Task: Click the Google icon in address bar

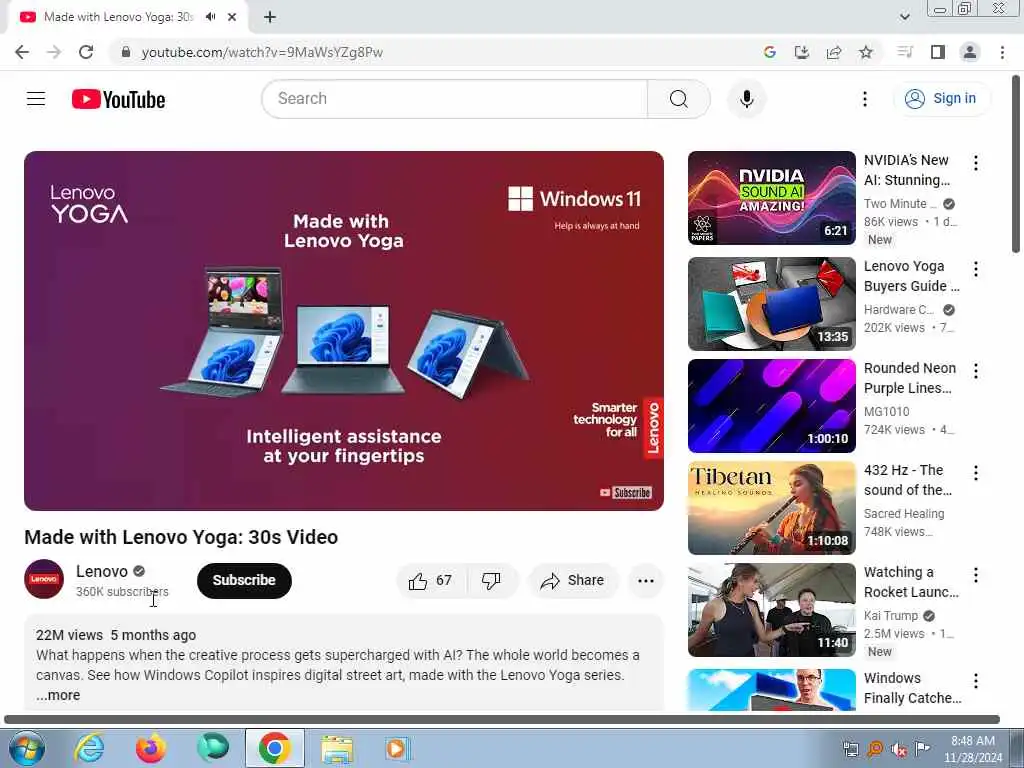Action: pos(770,52)
